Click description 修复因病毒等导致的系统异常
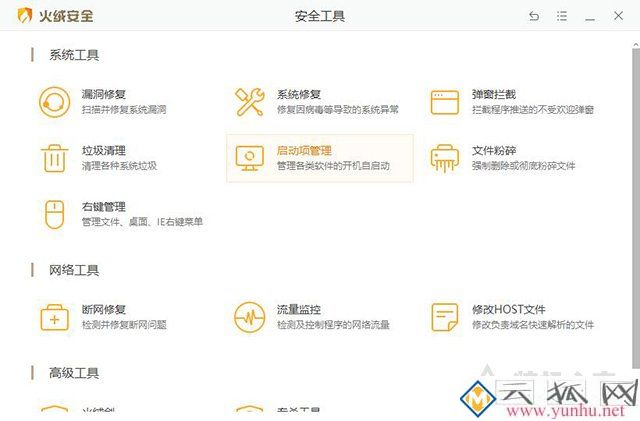 (x=338, y=109)
